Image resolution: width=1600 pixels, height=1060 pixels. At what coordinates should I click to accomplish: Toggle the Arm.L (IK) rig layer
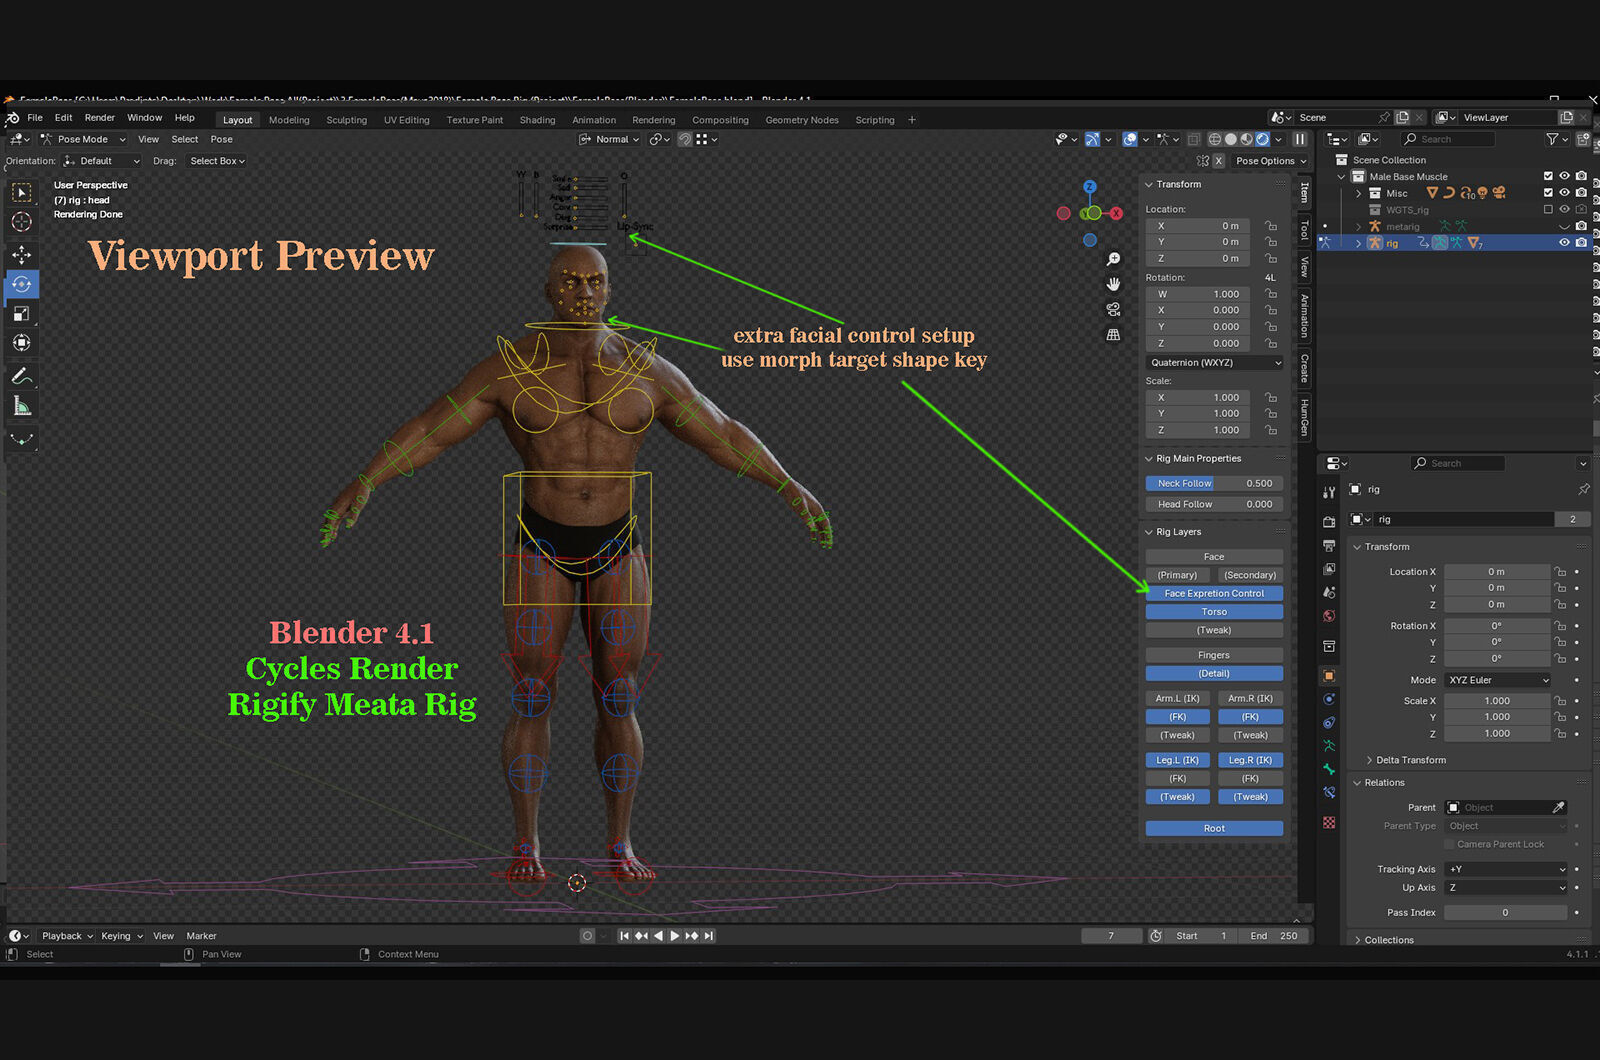1178,698
